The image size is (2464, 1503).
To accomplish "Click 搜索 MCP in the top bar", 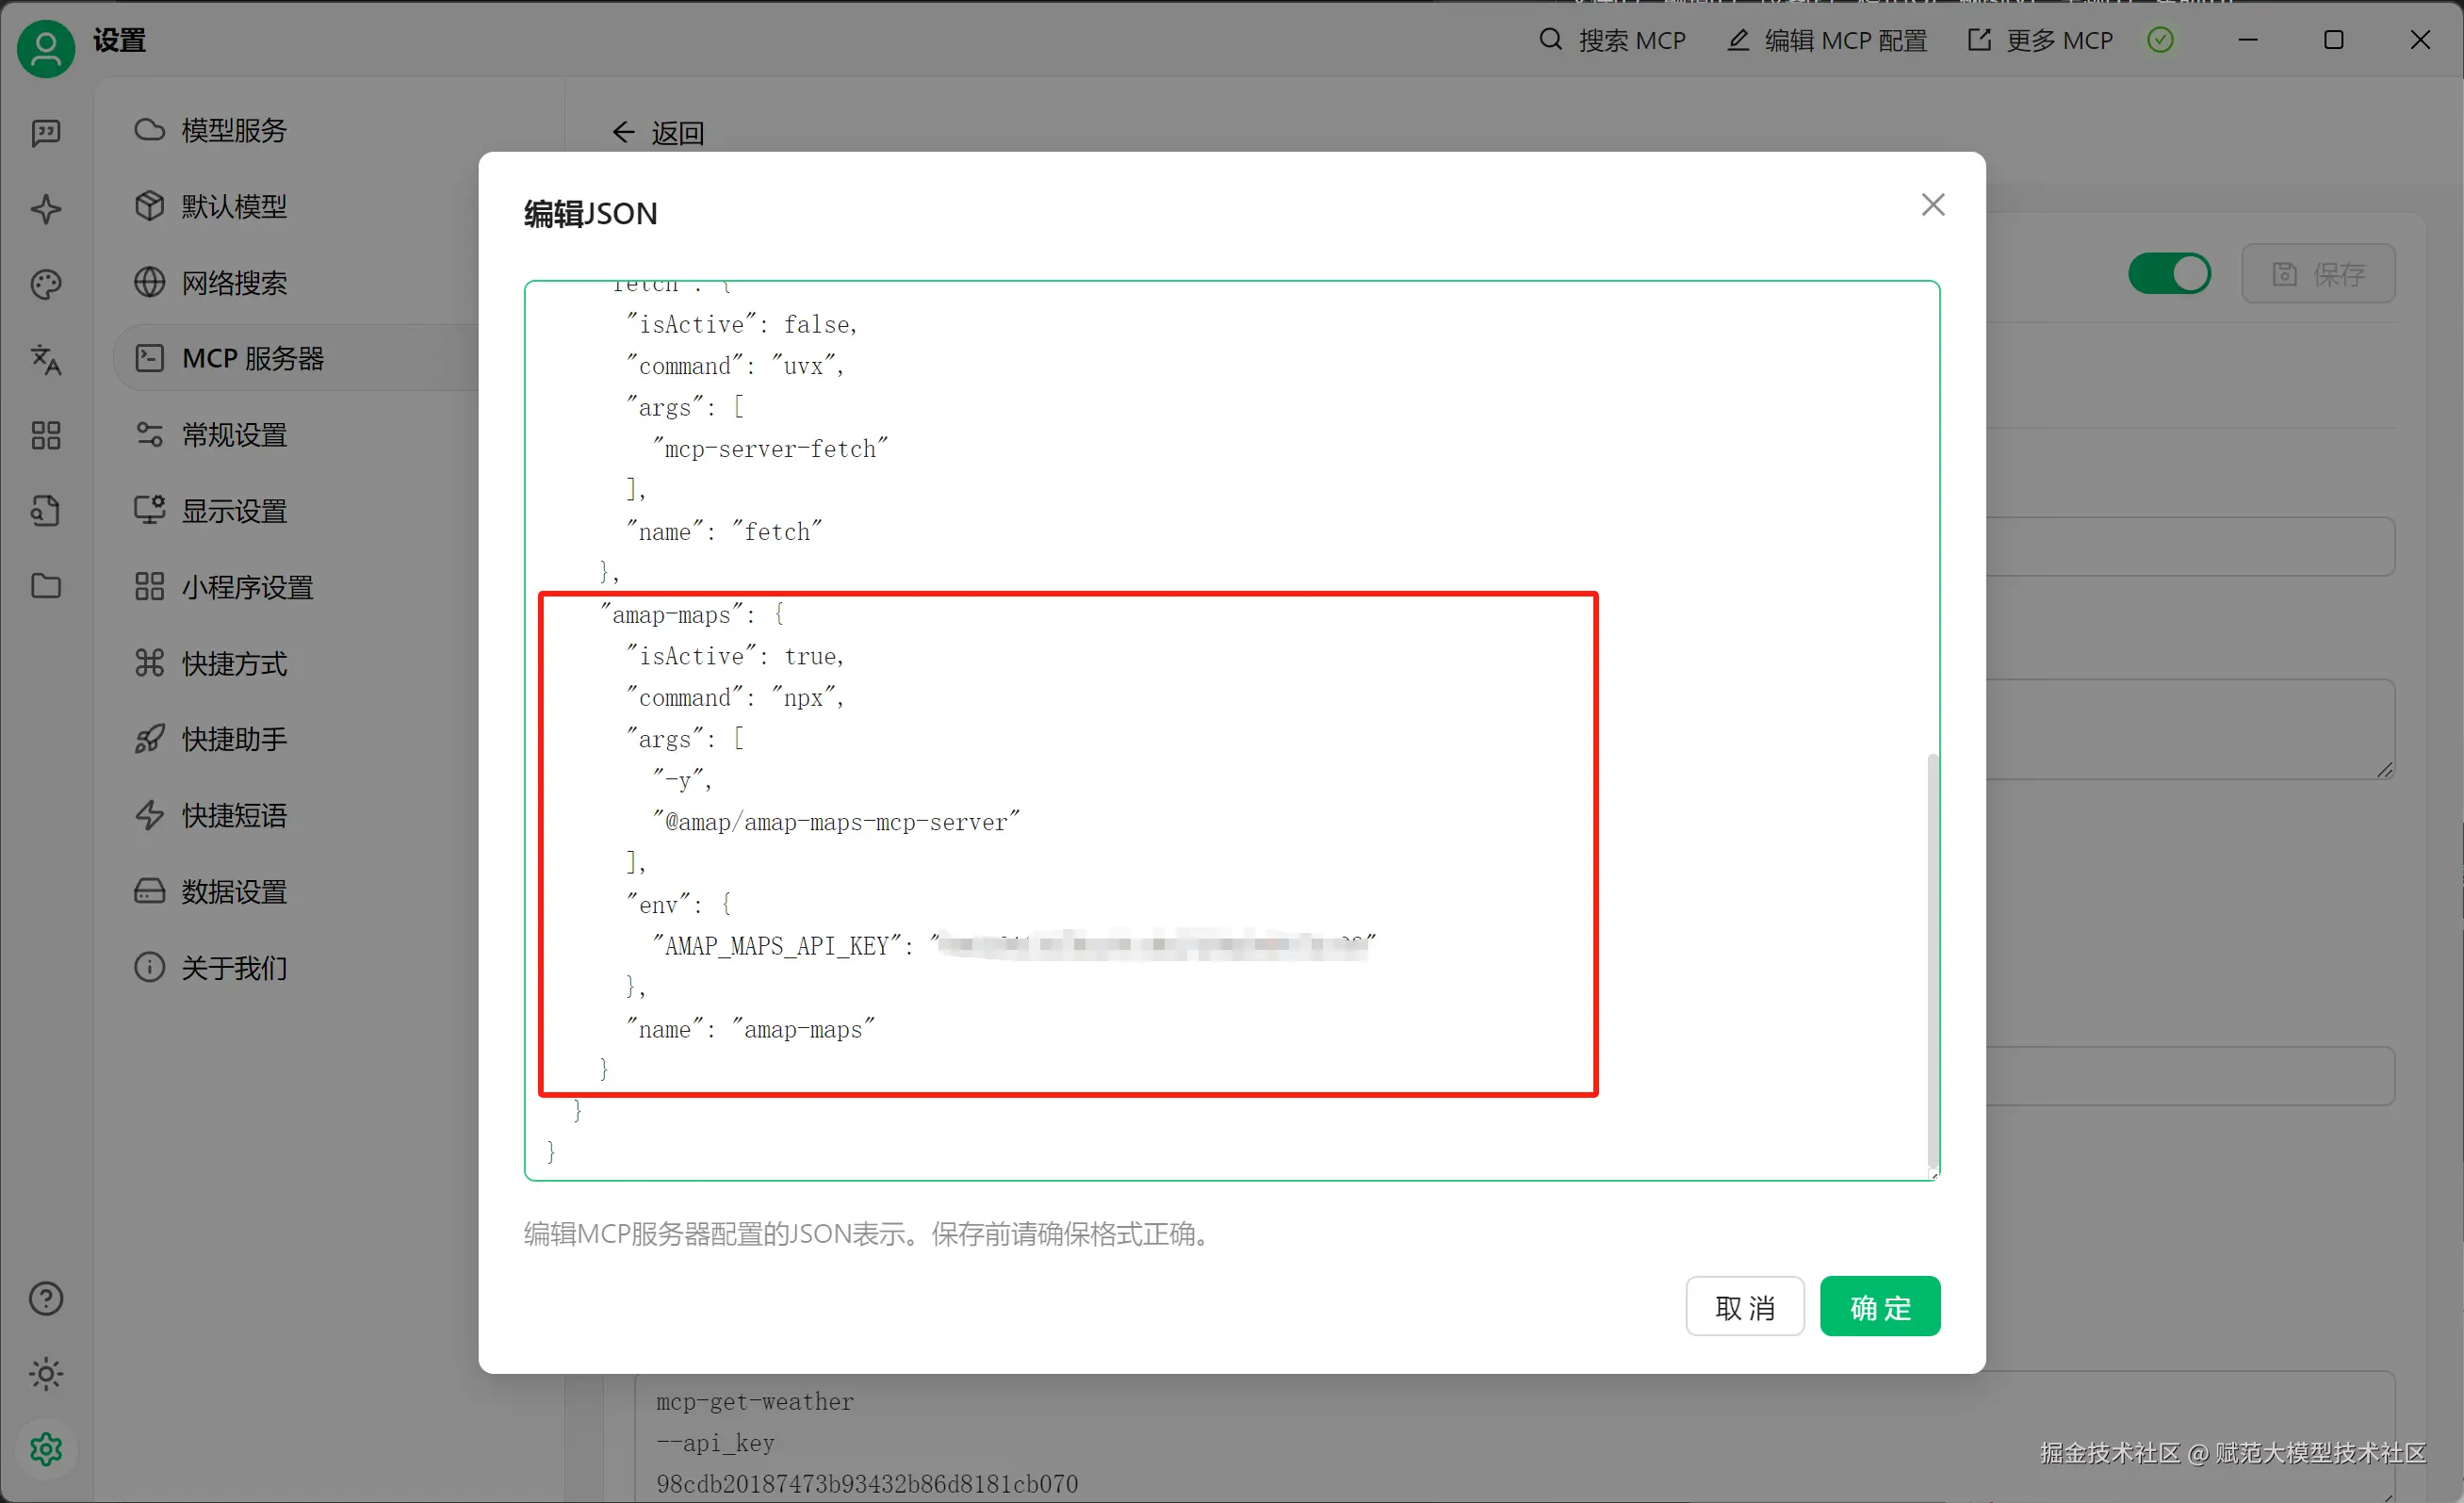I will [x=1612, y=40].
